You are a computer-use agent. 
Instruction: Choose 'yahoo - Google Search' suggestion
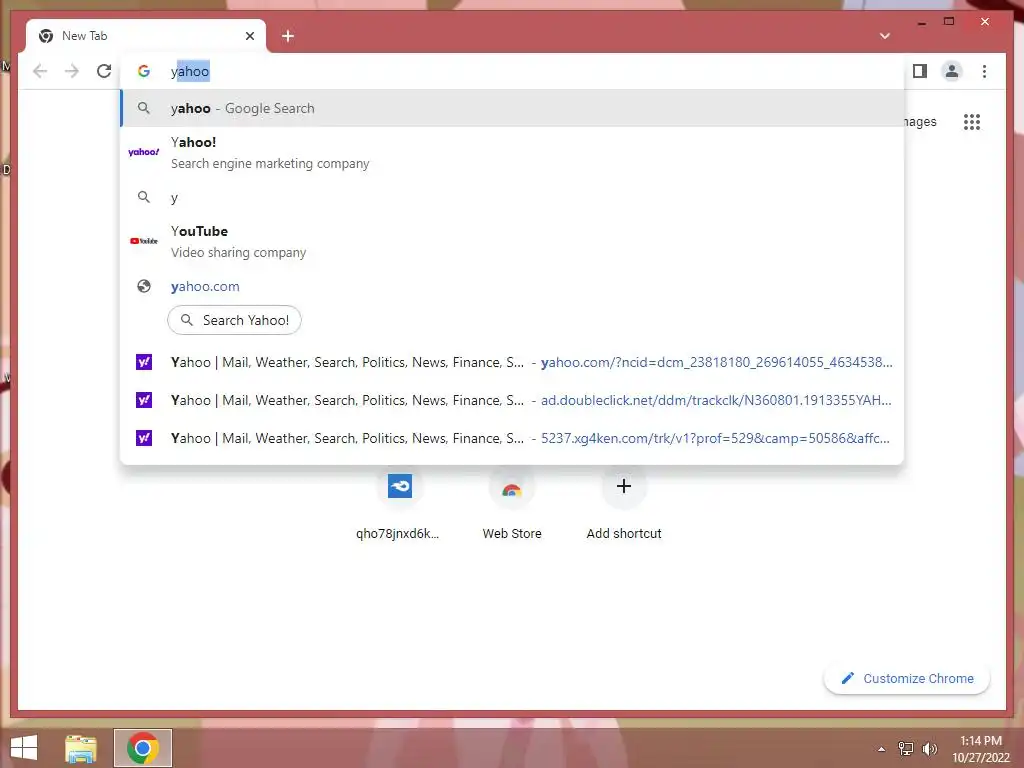513,108
